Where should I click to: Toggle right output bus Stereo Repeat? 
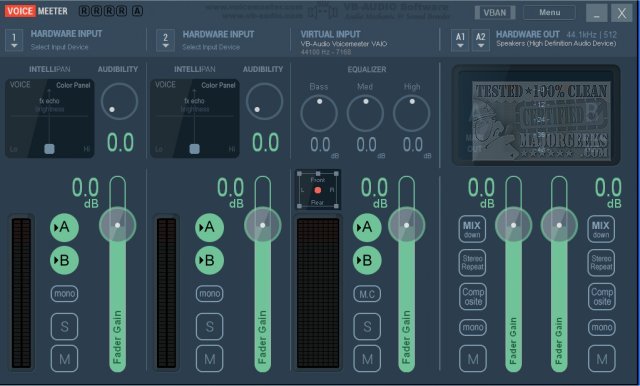tap(601, 263)
